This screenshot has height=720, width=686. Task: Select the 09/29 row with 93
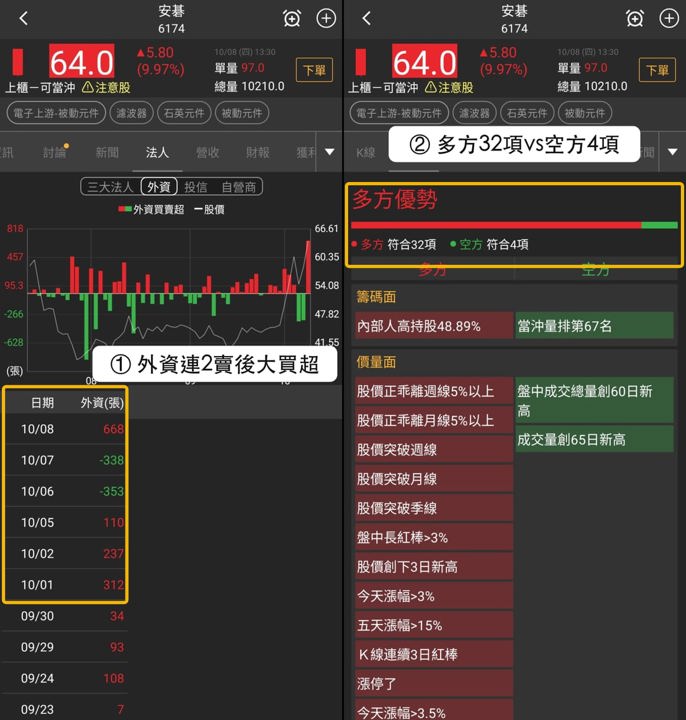pos(65,647)
